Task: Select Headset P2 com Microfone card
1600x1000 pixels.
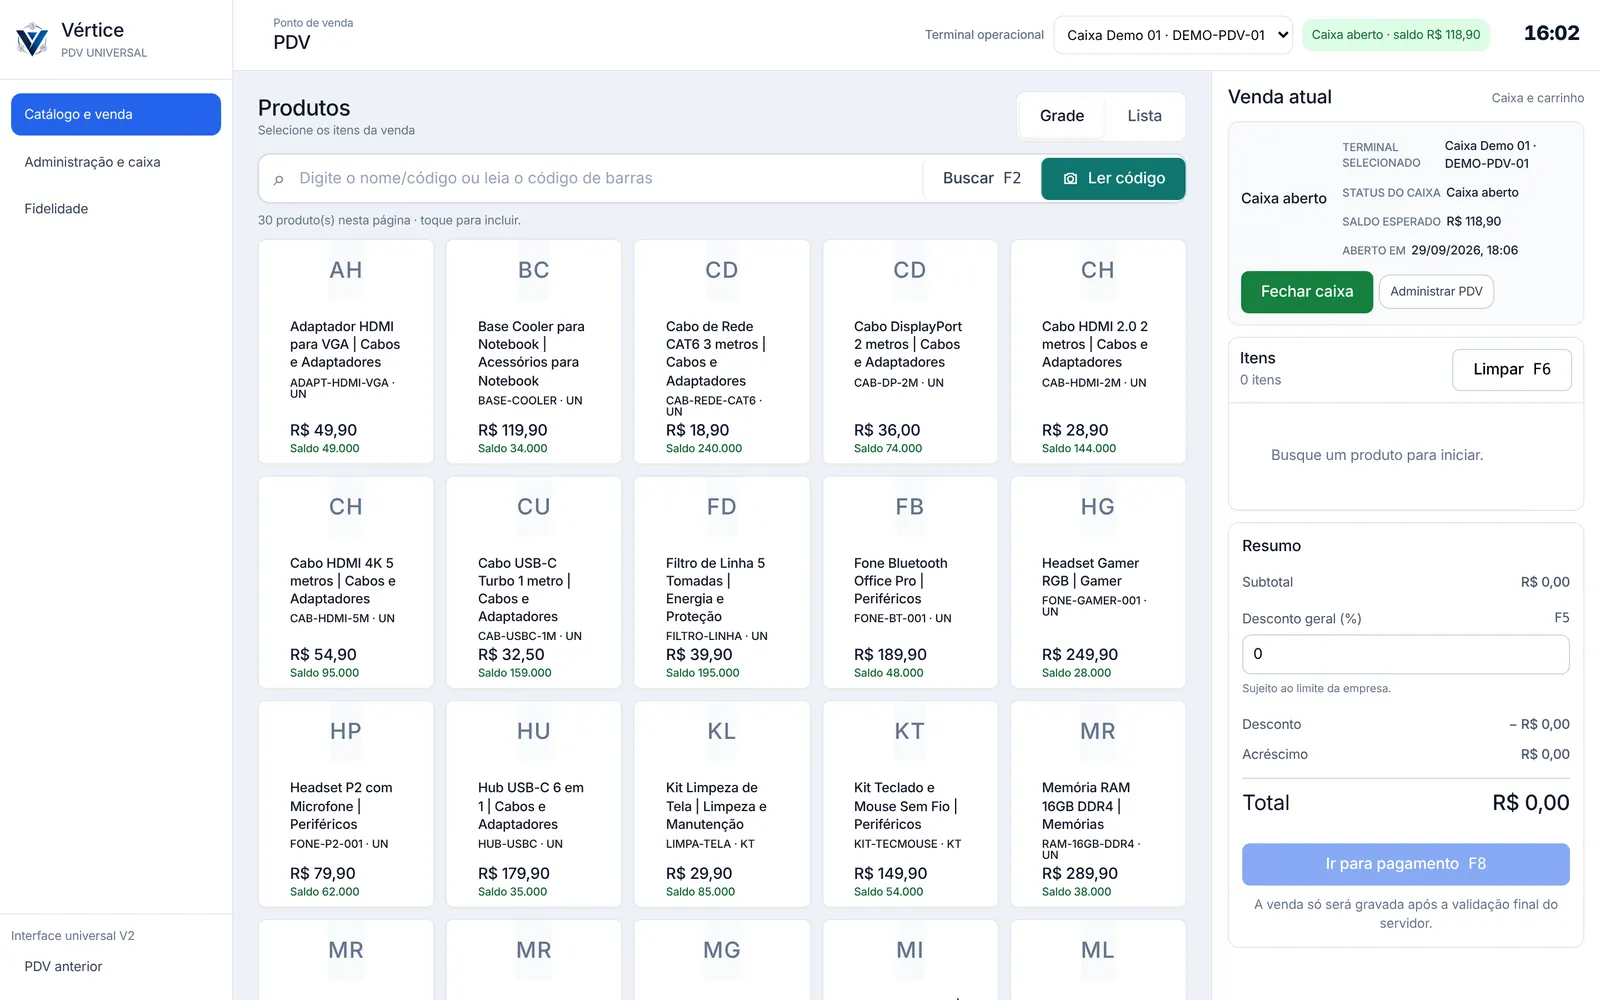Action: [x=346, y=804]
